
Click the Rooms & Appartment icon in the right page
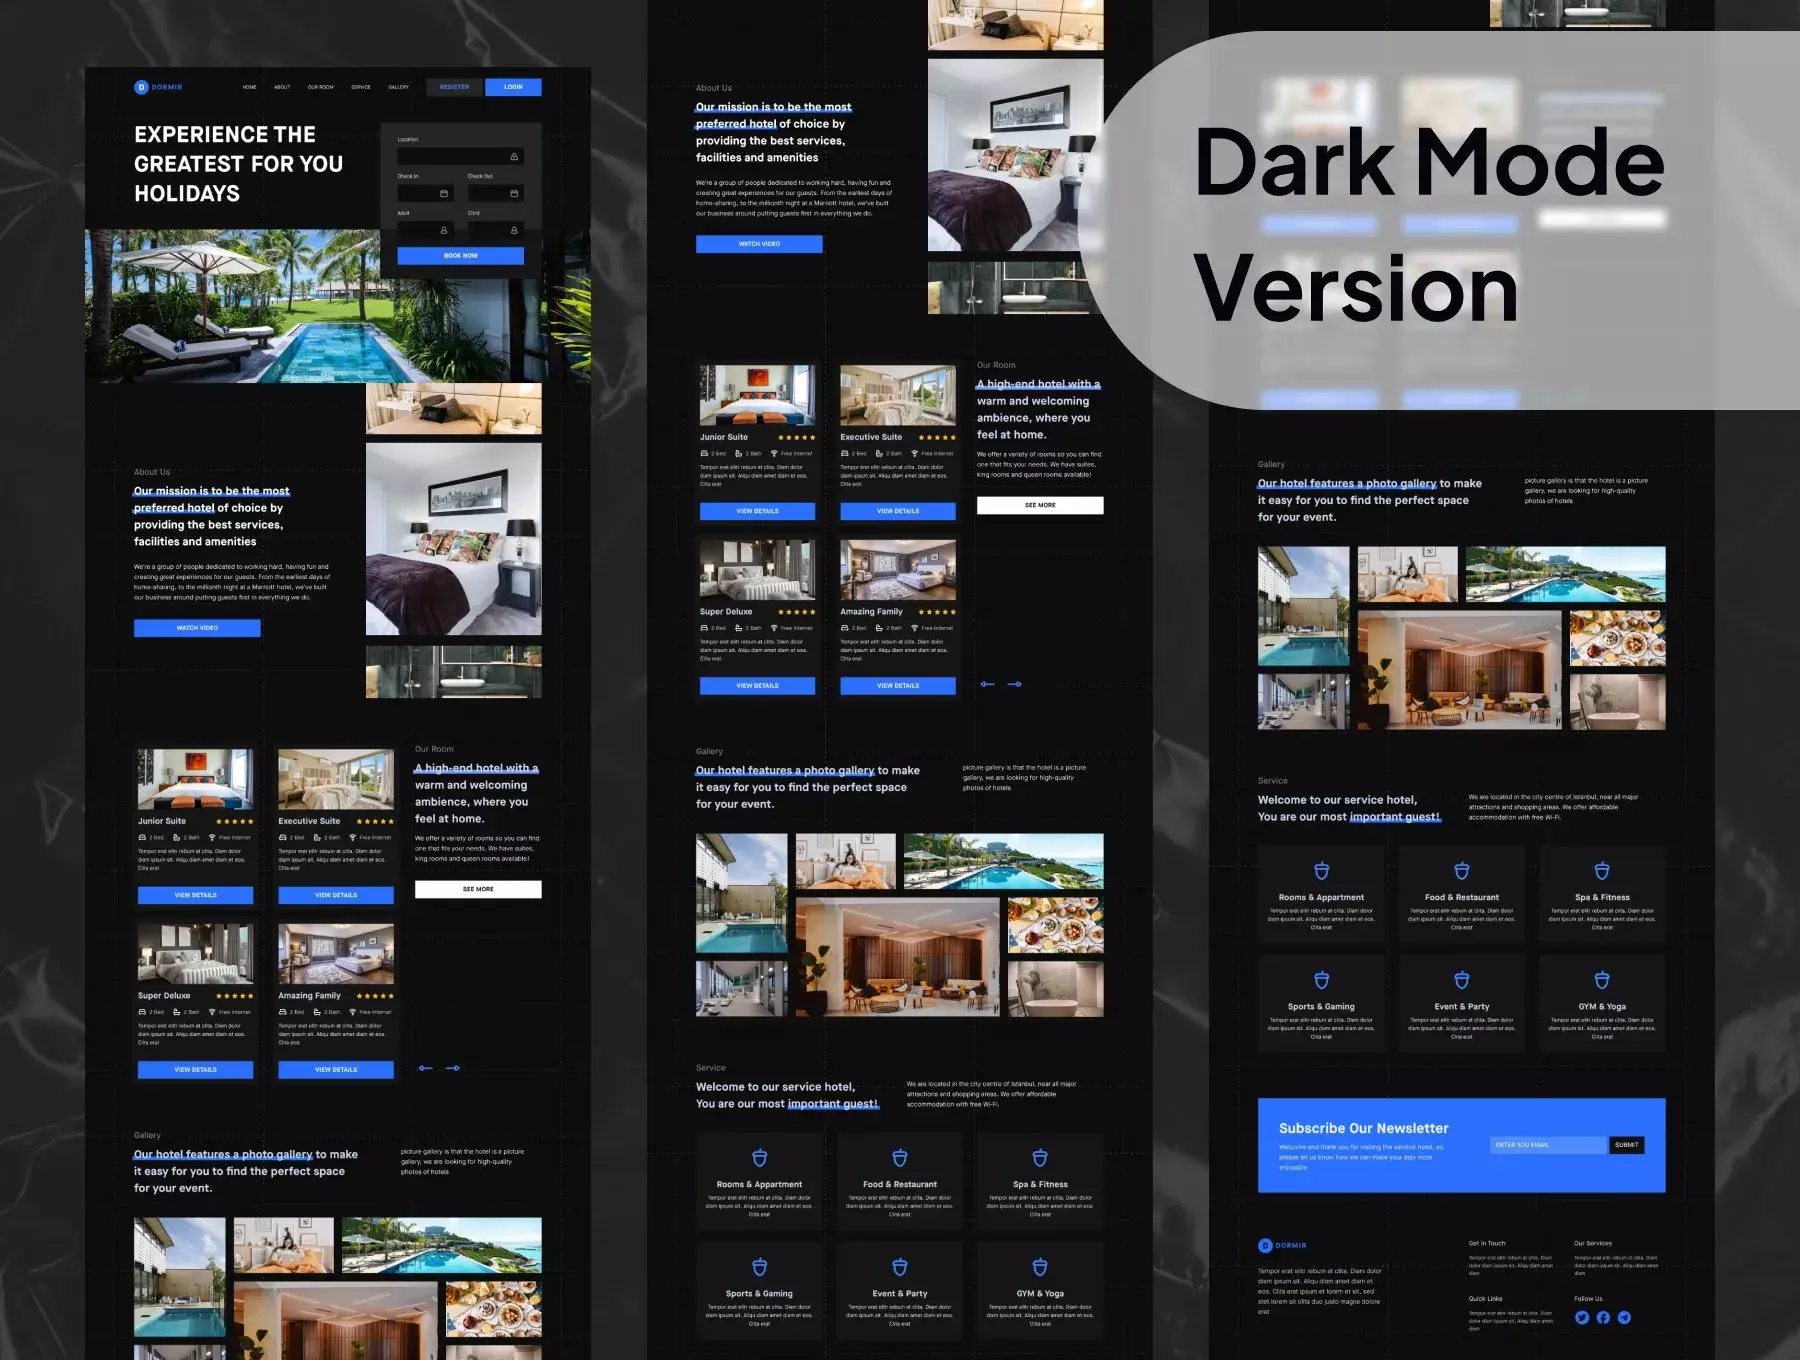pyautogui.click(x=1321, y=871)
